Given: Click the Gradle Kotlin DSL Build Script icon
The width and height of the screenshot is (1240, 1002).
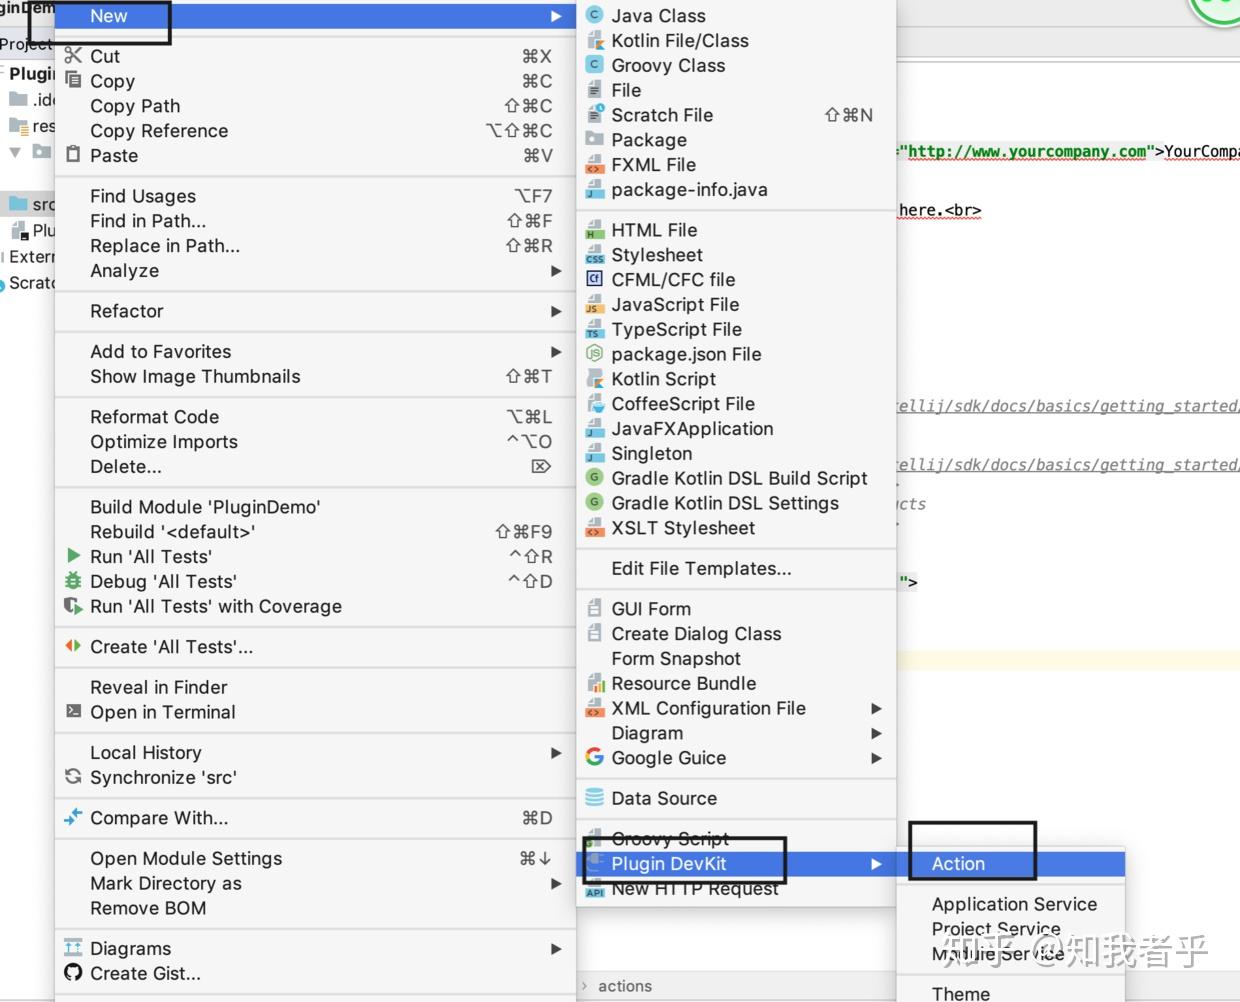Looking at the screenshot, I should click(x=594, y=478).
